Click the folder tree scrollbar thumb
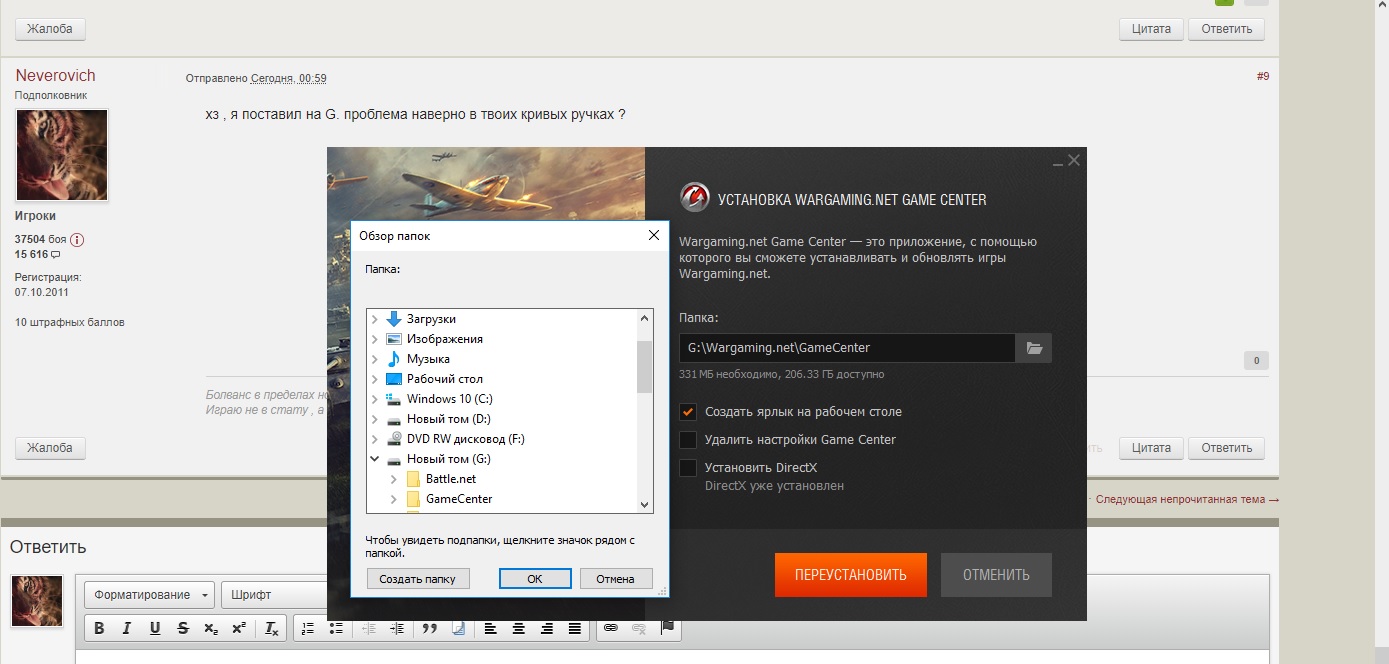1389x664 pixels. point(644,366)
